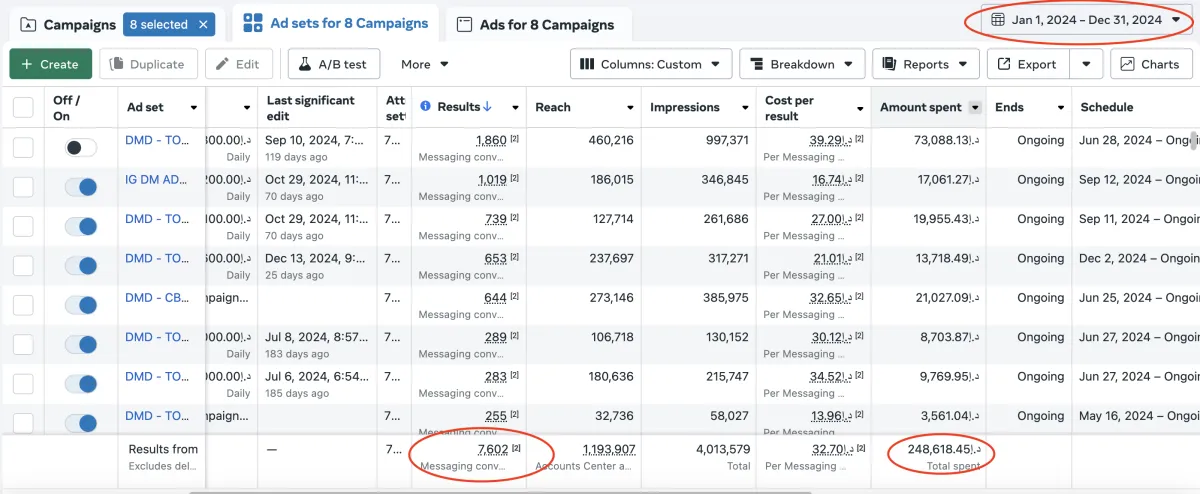Click the green Create button
Image resolution: width=1200 pixels, height=494 pixels.
point(50,64)
